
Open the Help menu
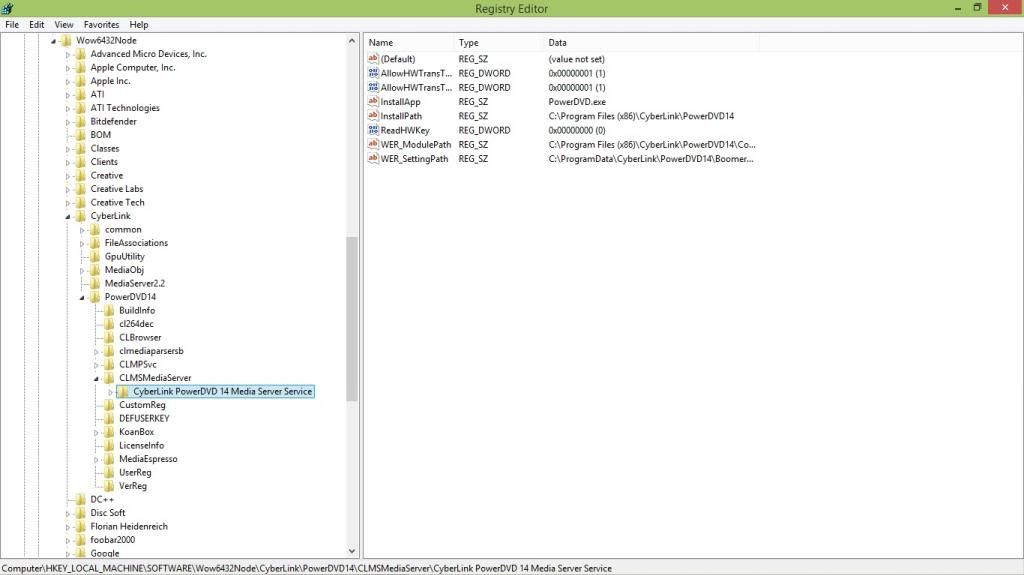pyautogui.click(x=138, y=25)
